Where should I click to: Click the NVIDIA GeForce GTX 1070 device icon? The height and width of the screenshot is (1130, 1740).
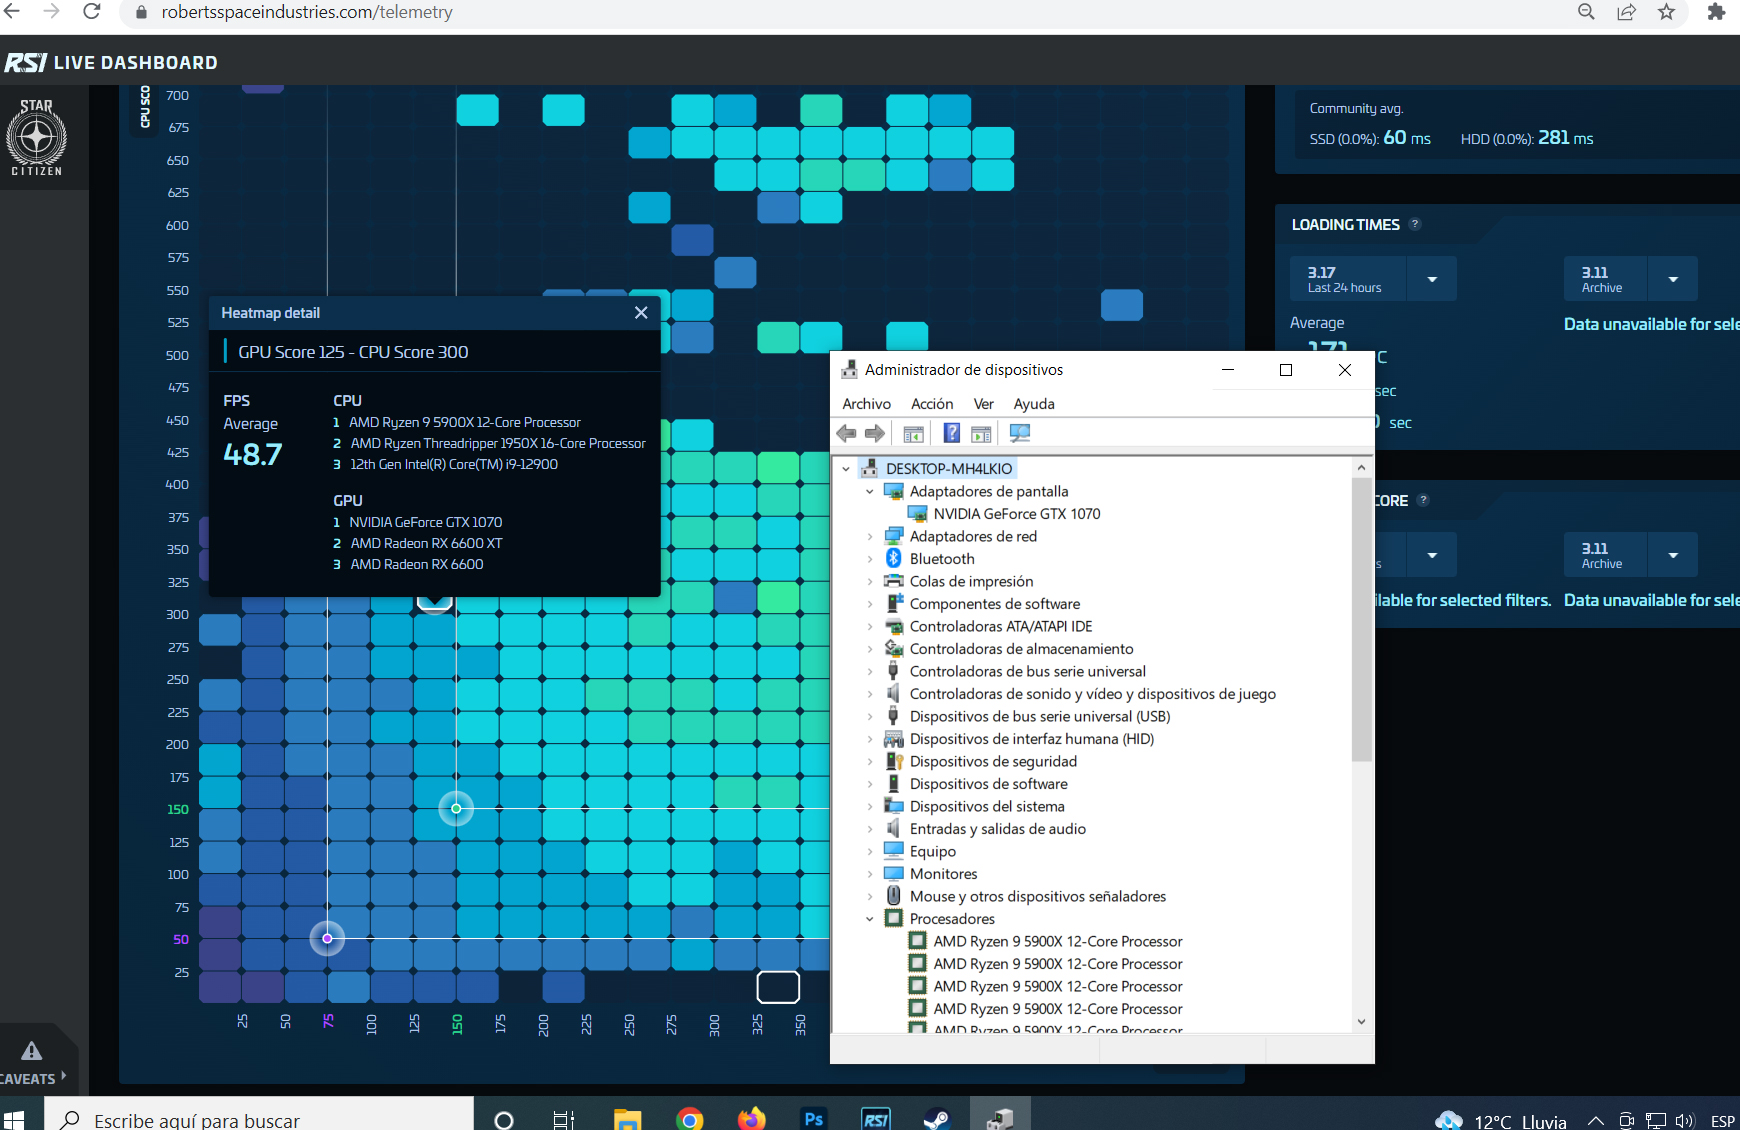pos(917,513)
